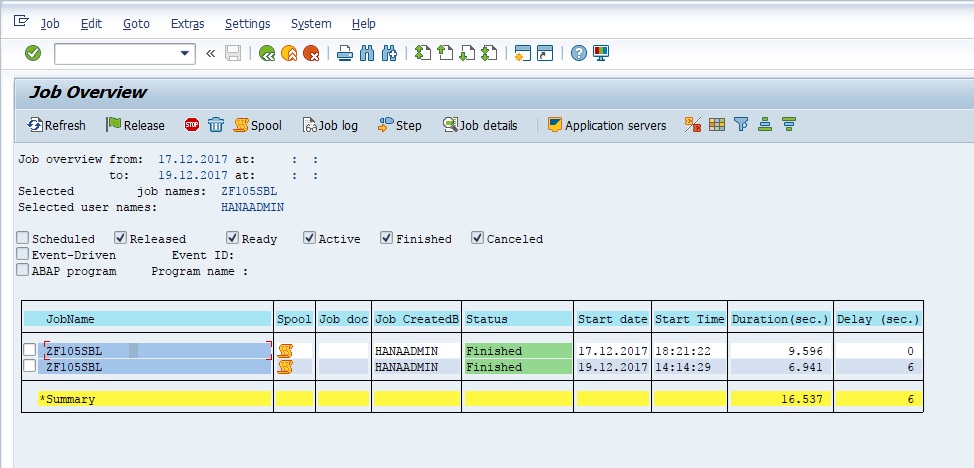
Task: Click the orange Exit icon
Action: click(x=289, y=53)
